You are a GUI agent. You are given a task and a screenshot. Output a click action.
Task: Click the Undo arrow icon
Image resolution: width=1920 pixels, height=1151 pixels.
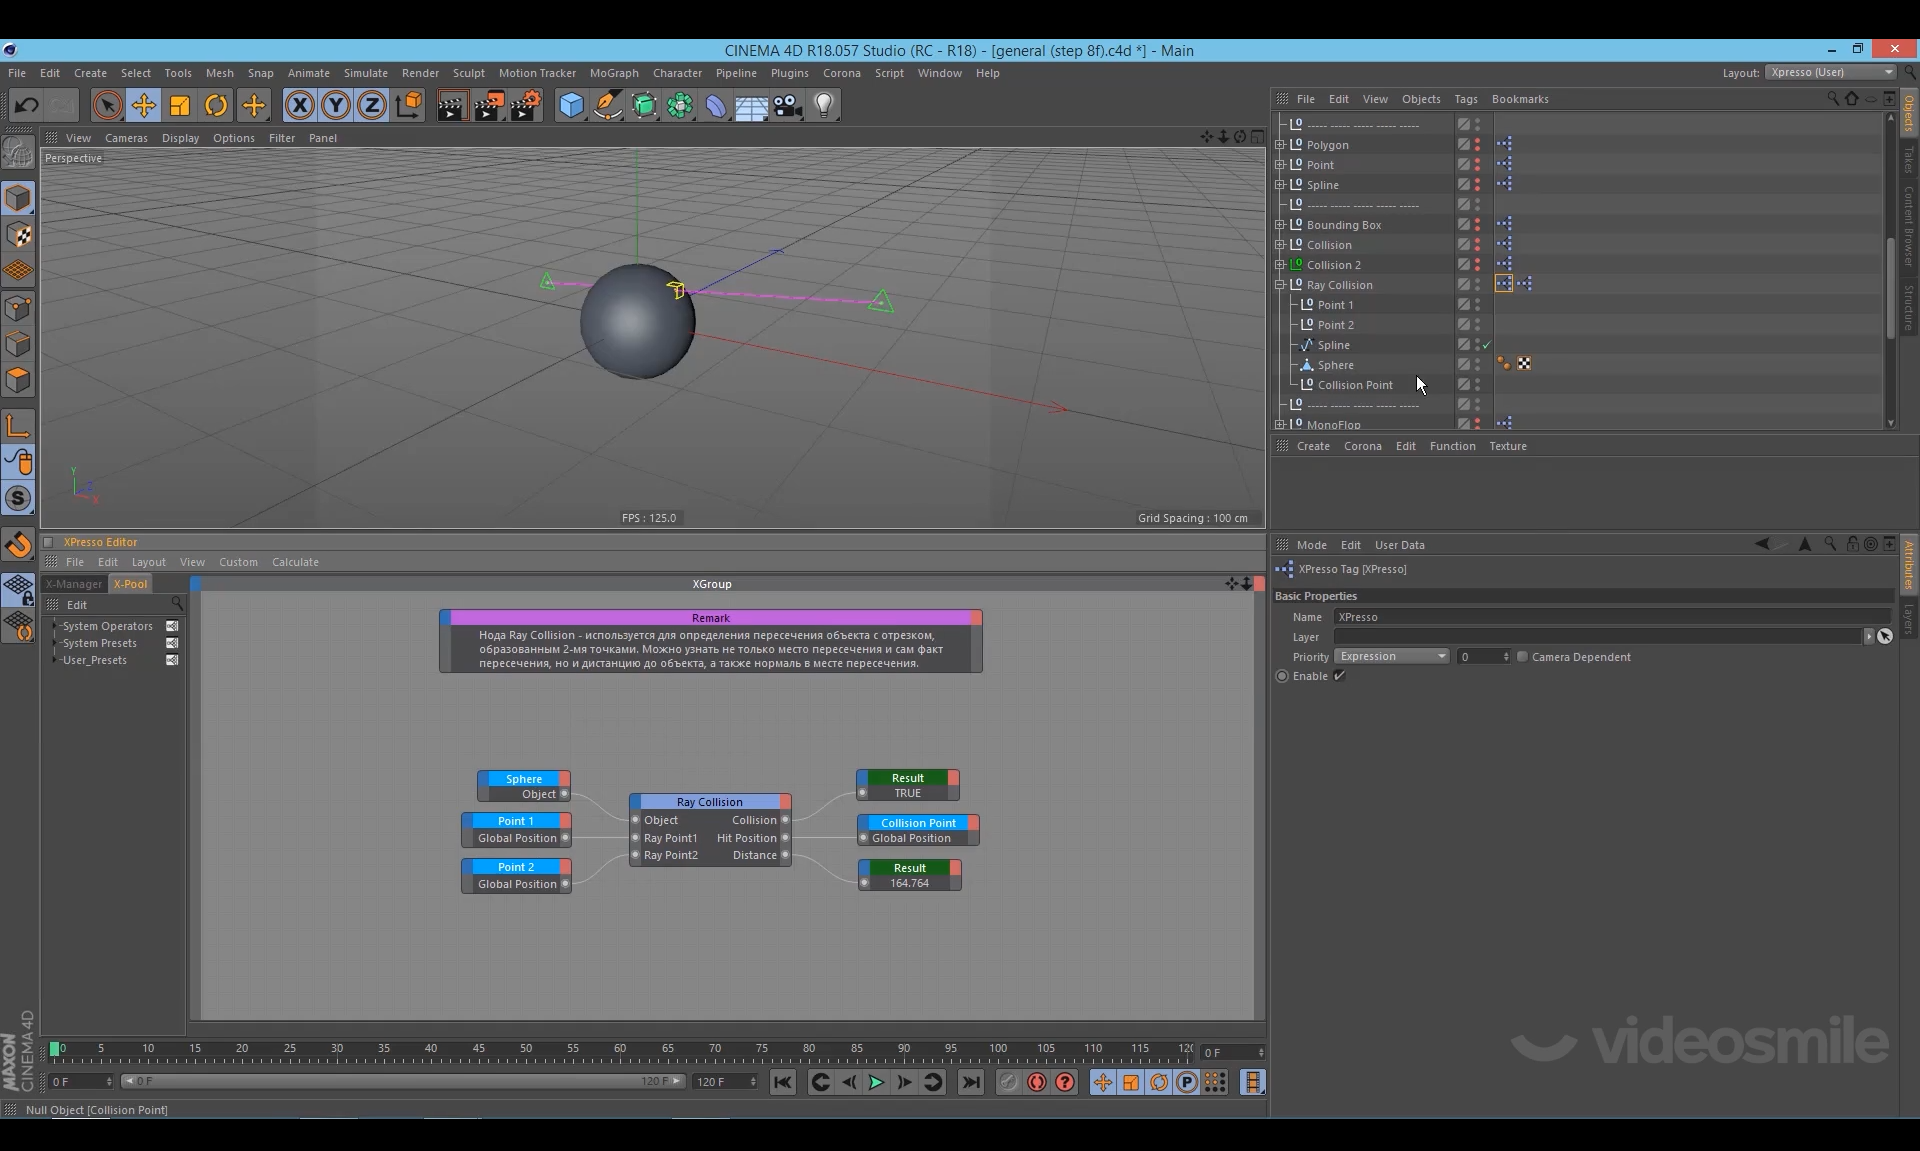click(x=27, y=105)
